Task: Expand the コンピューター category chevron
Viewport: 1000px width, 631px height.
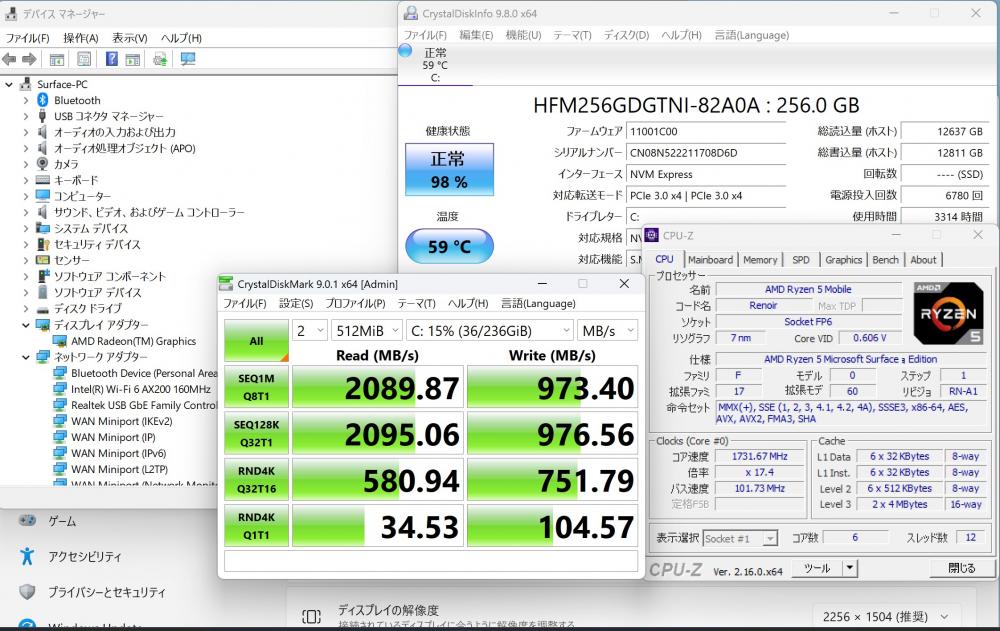Action: [x=26, y=196]
